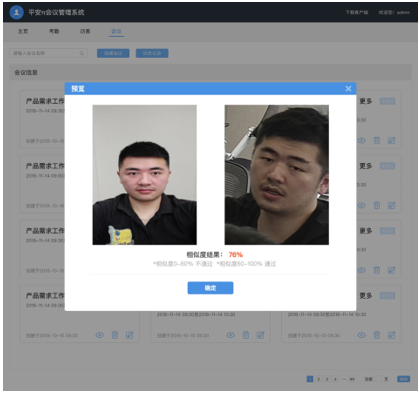
Task: Edit the bottom-left meeting card
Action: coord(129,335)
